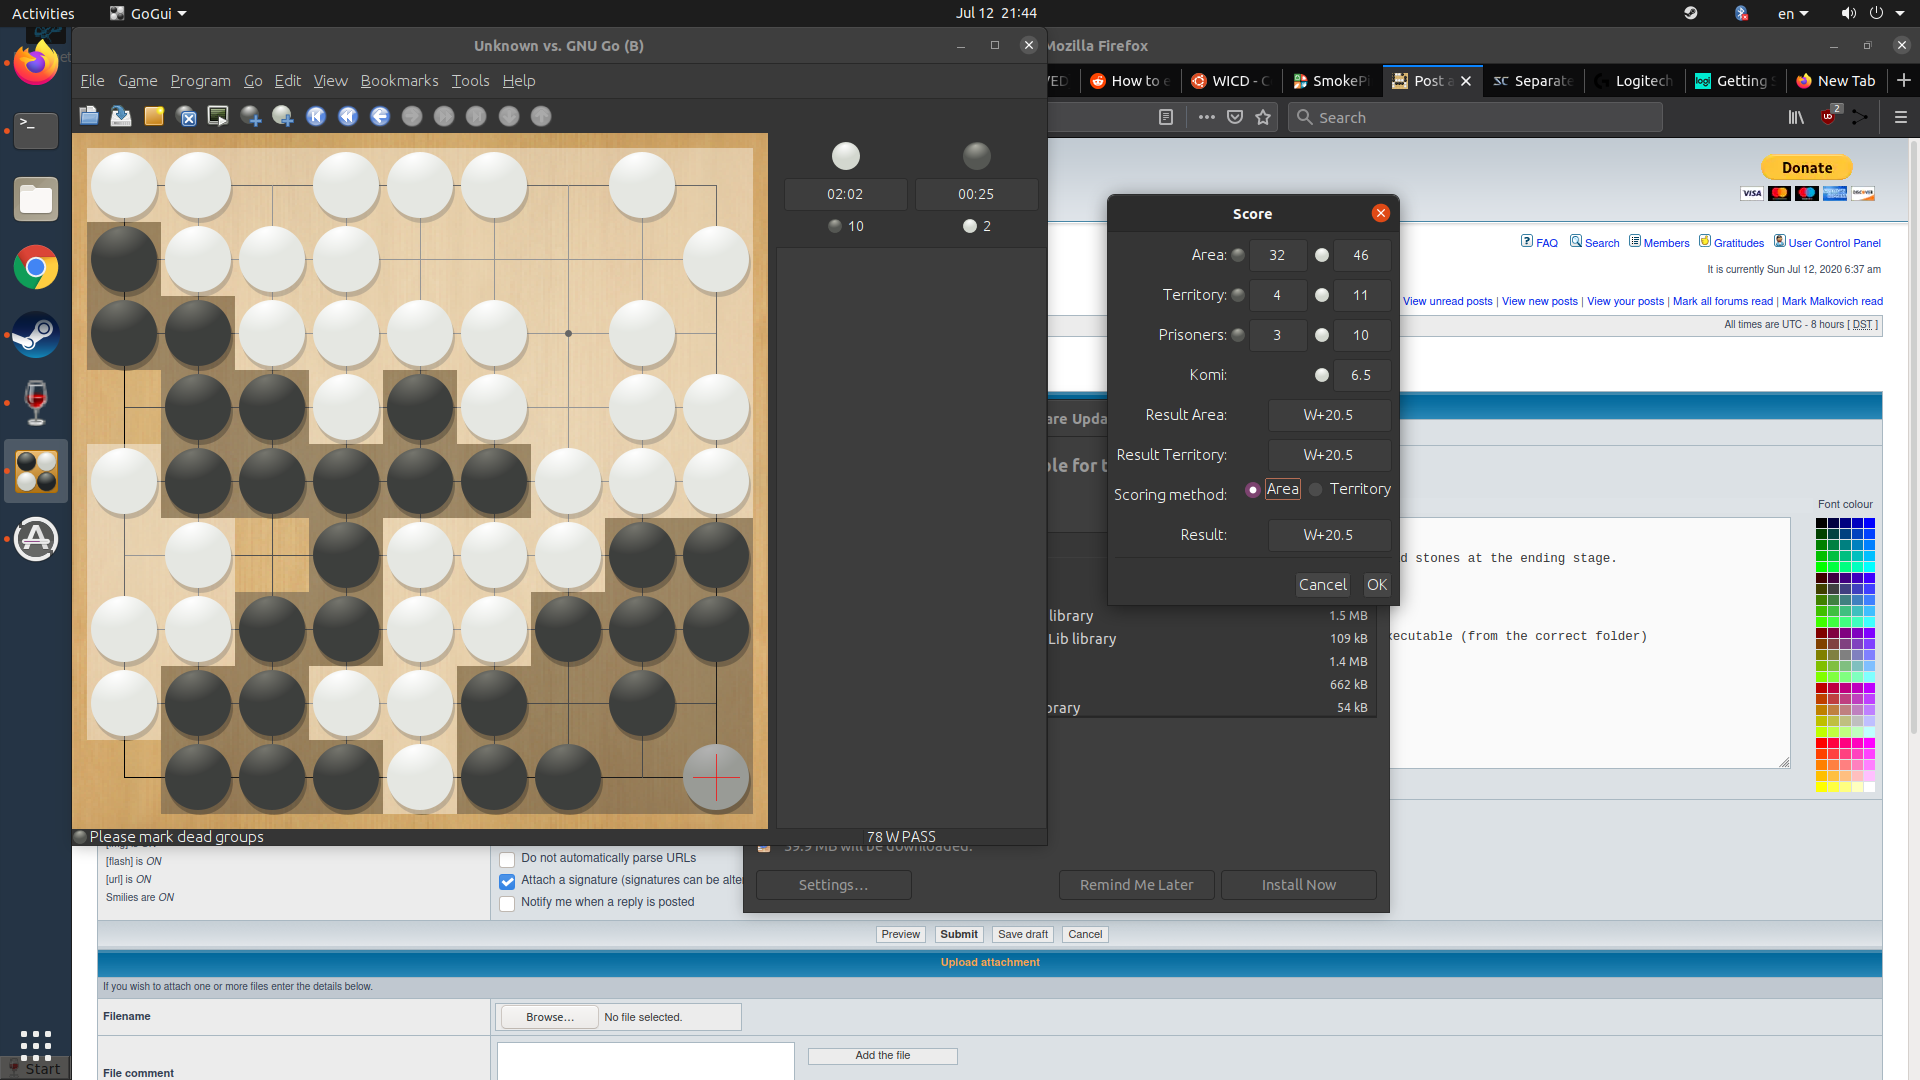Click the greyed previous variation up arrow
Image resolution: width=1920 pixels, height=1080 pixels.
[541, 116]
